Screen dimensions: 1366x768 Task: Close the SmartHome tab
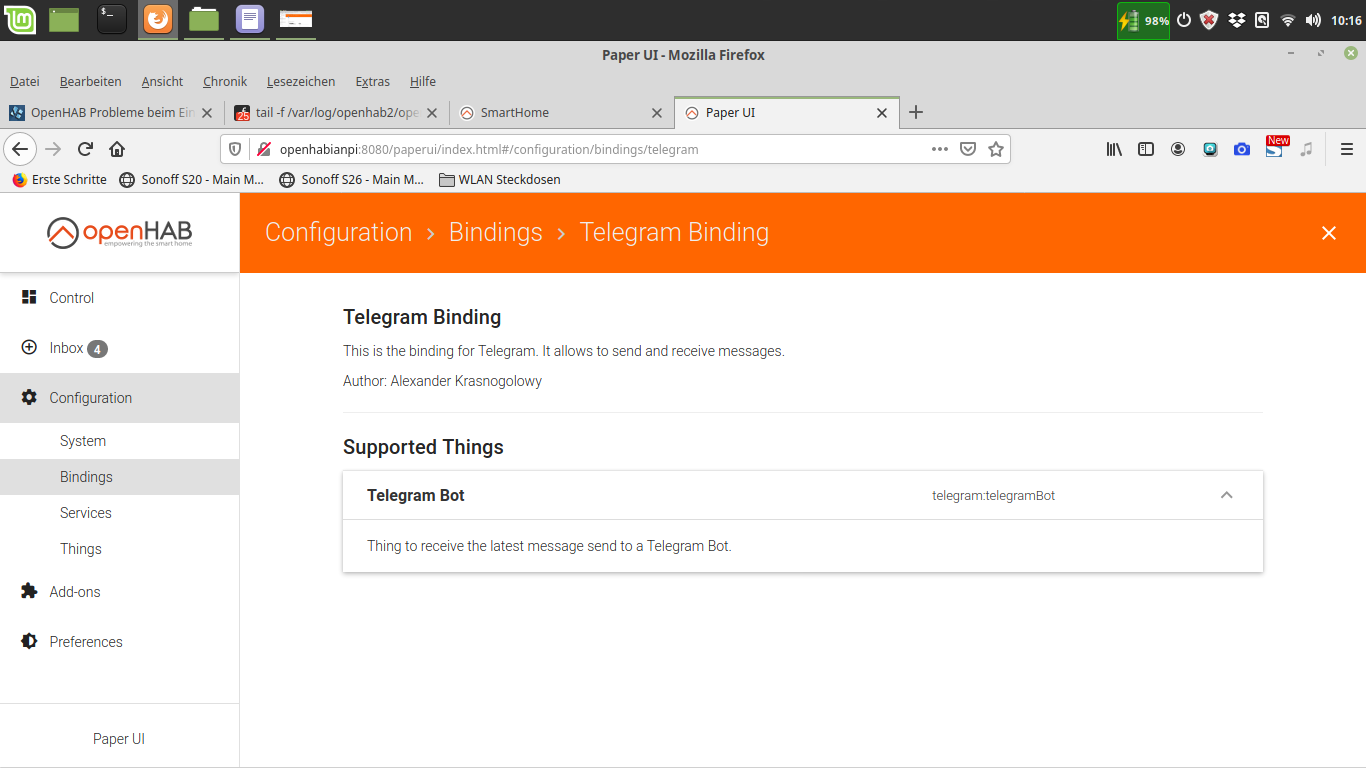[657, 113]
